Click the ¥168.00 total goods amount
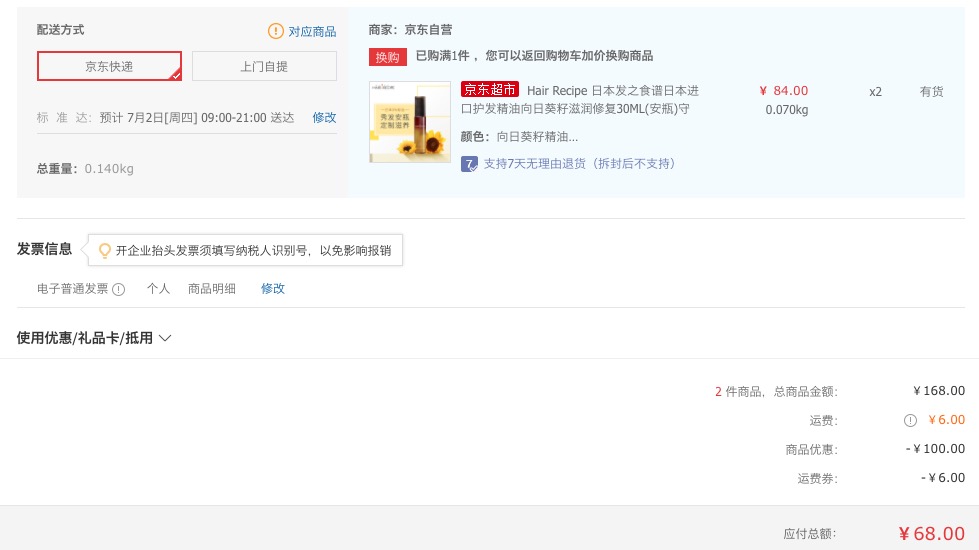This screenshot has height=550, width=979. [x=939, y=391]
